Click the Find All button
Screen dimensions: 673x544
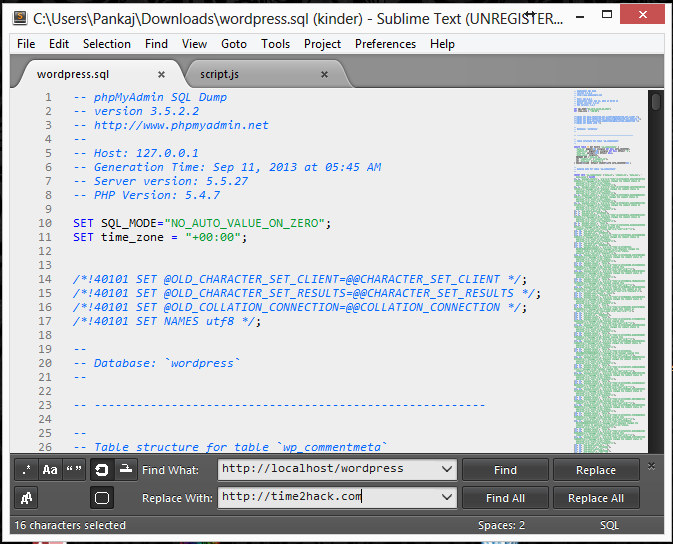pos(505,498)
